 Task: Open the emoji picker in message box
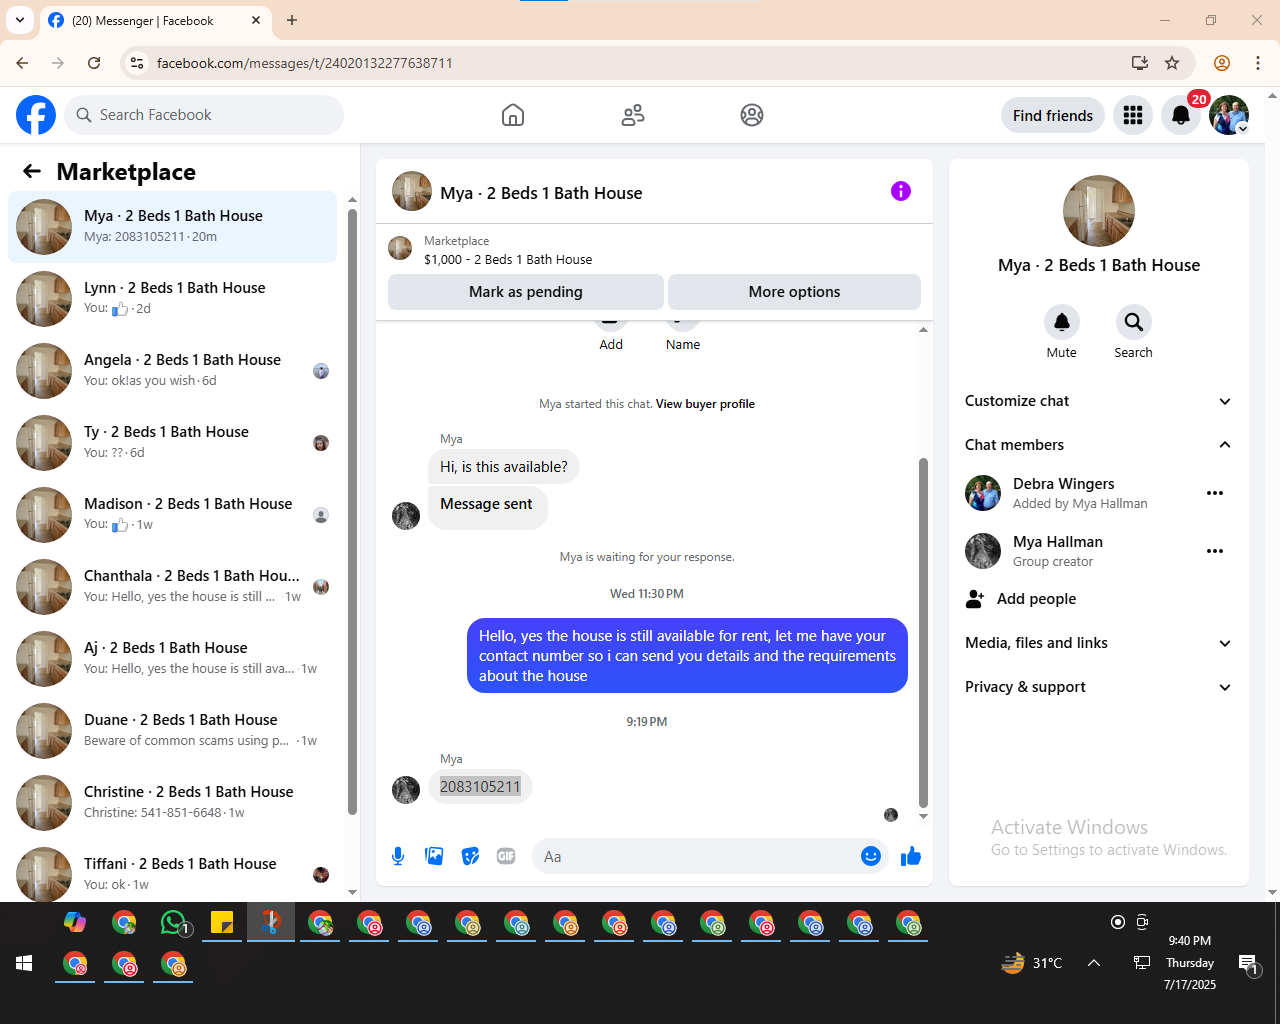pos(871,856)
